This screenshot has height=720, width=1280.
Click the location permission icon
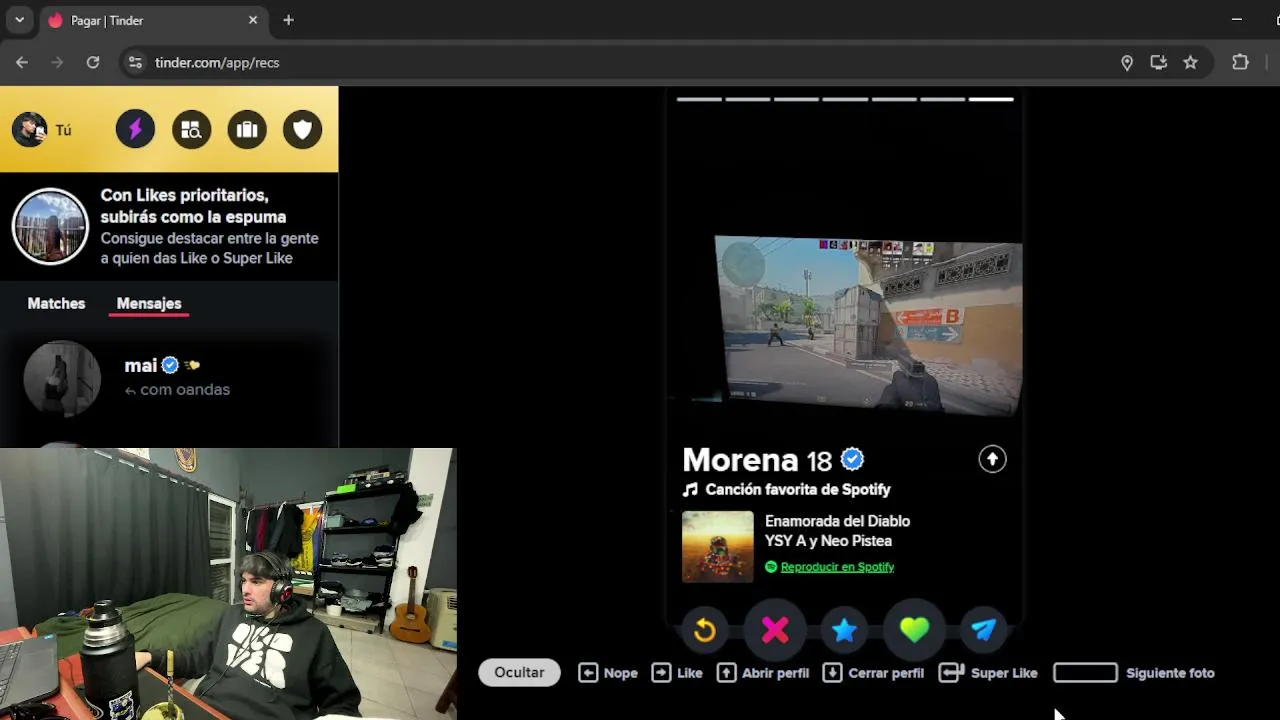pyautogui.click(x=1127, y=62)
